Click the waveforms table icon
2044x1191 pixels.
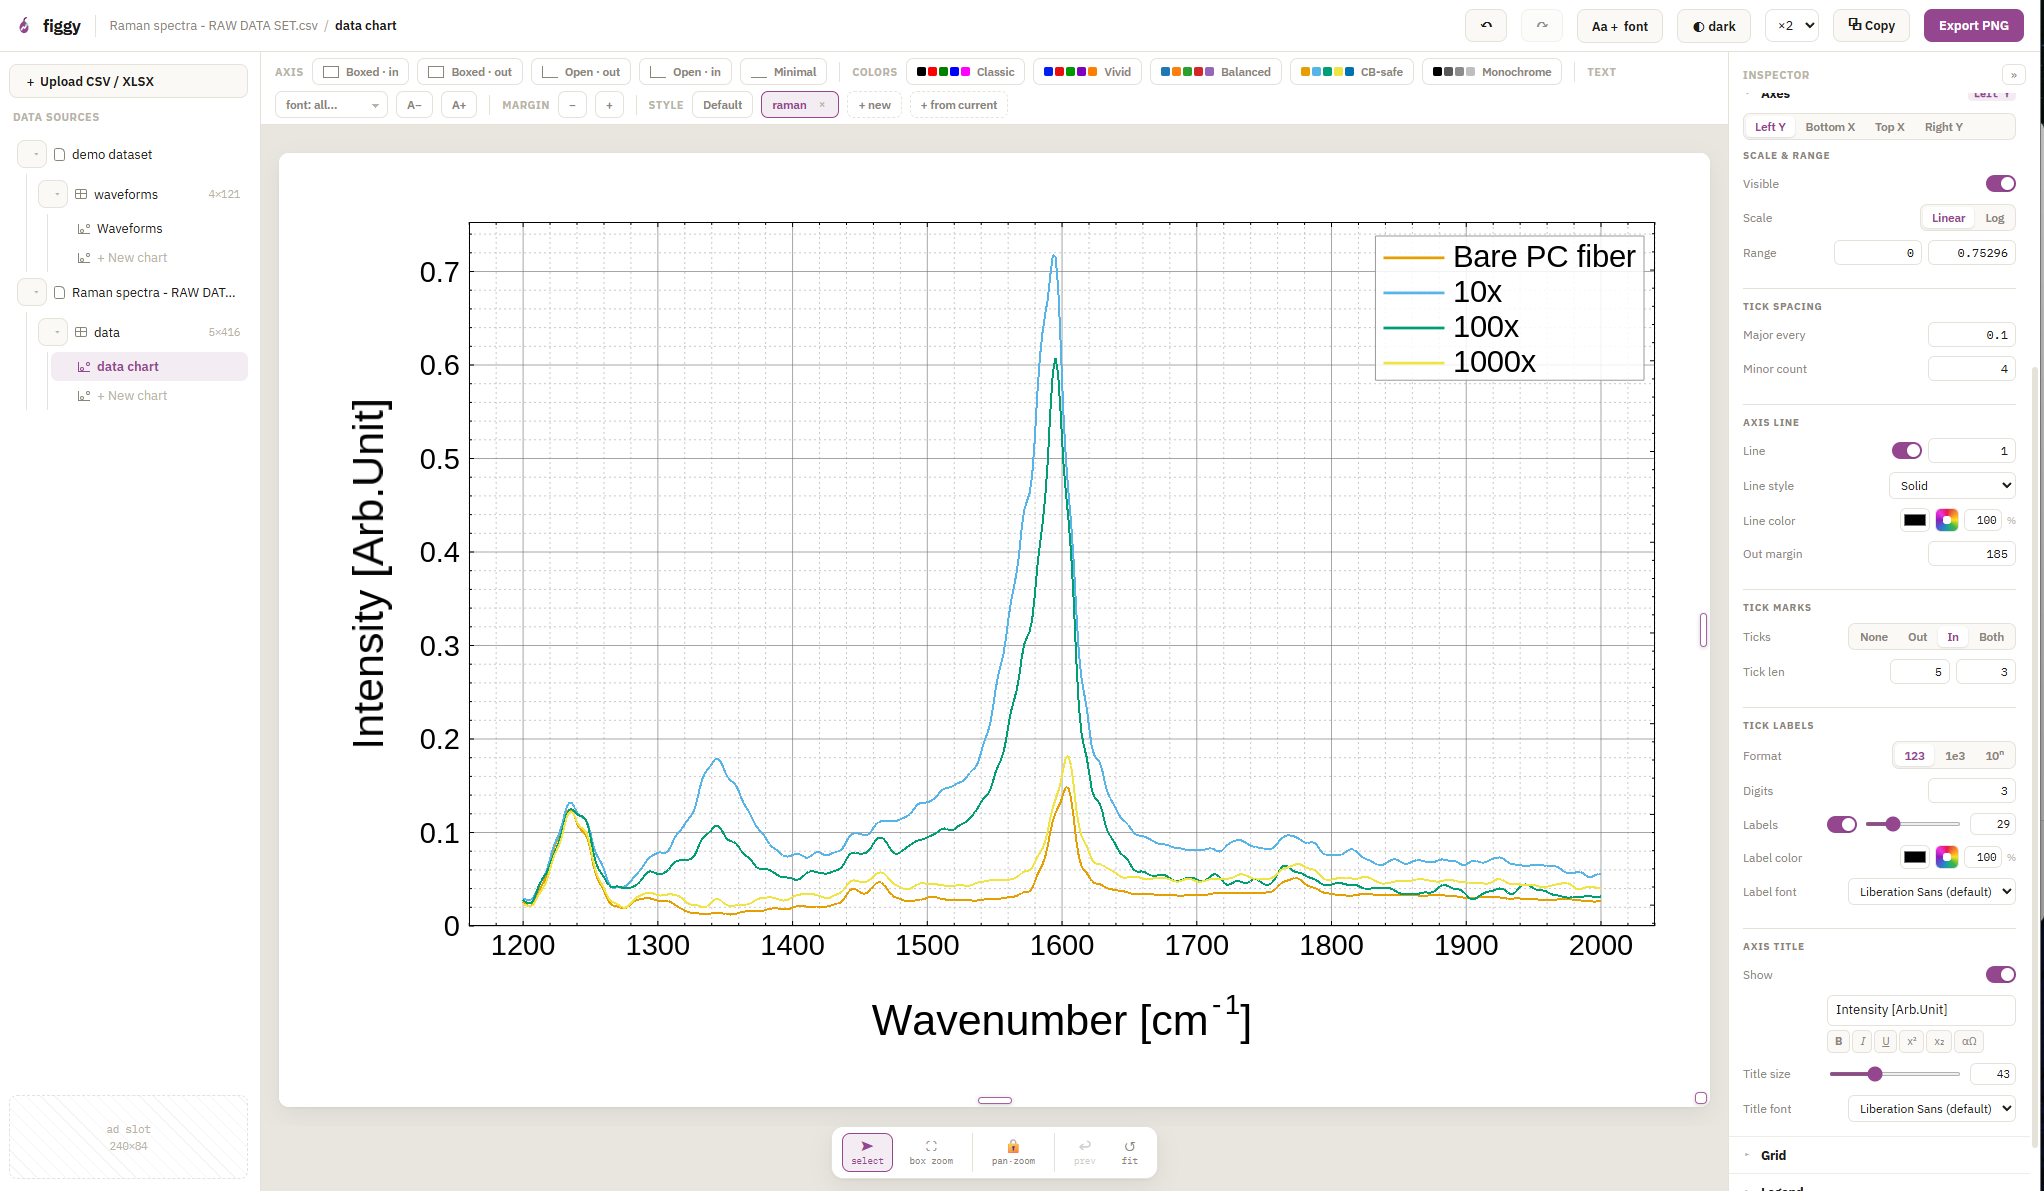click(81, 194)
